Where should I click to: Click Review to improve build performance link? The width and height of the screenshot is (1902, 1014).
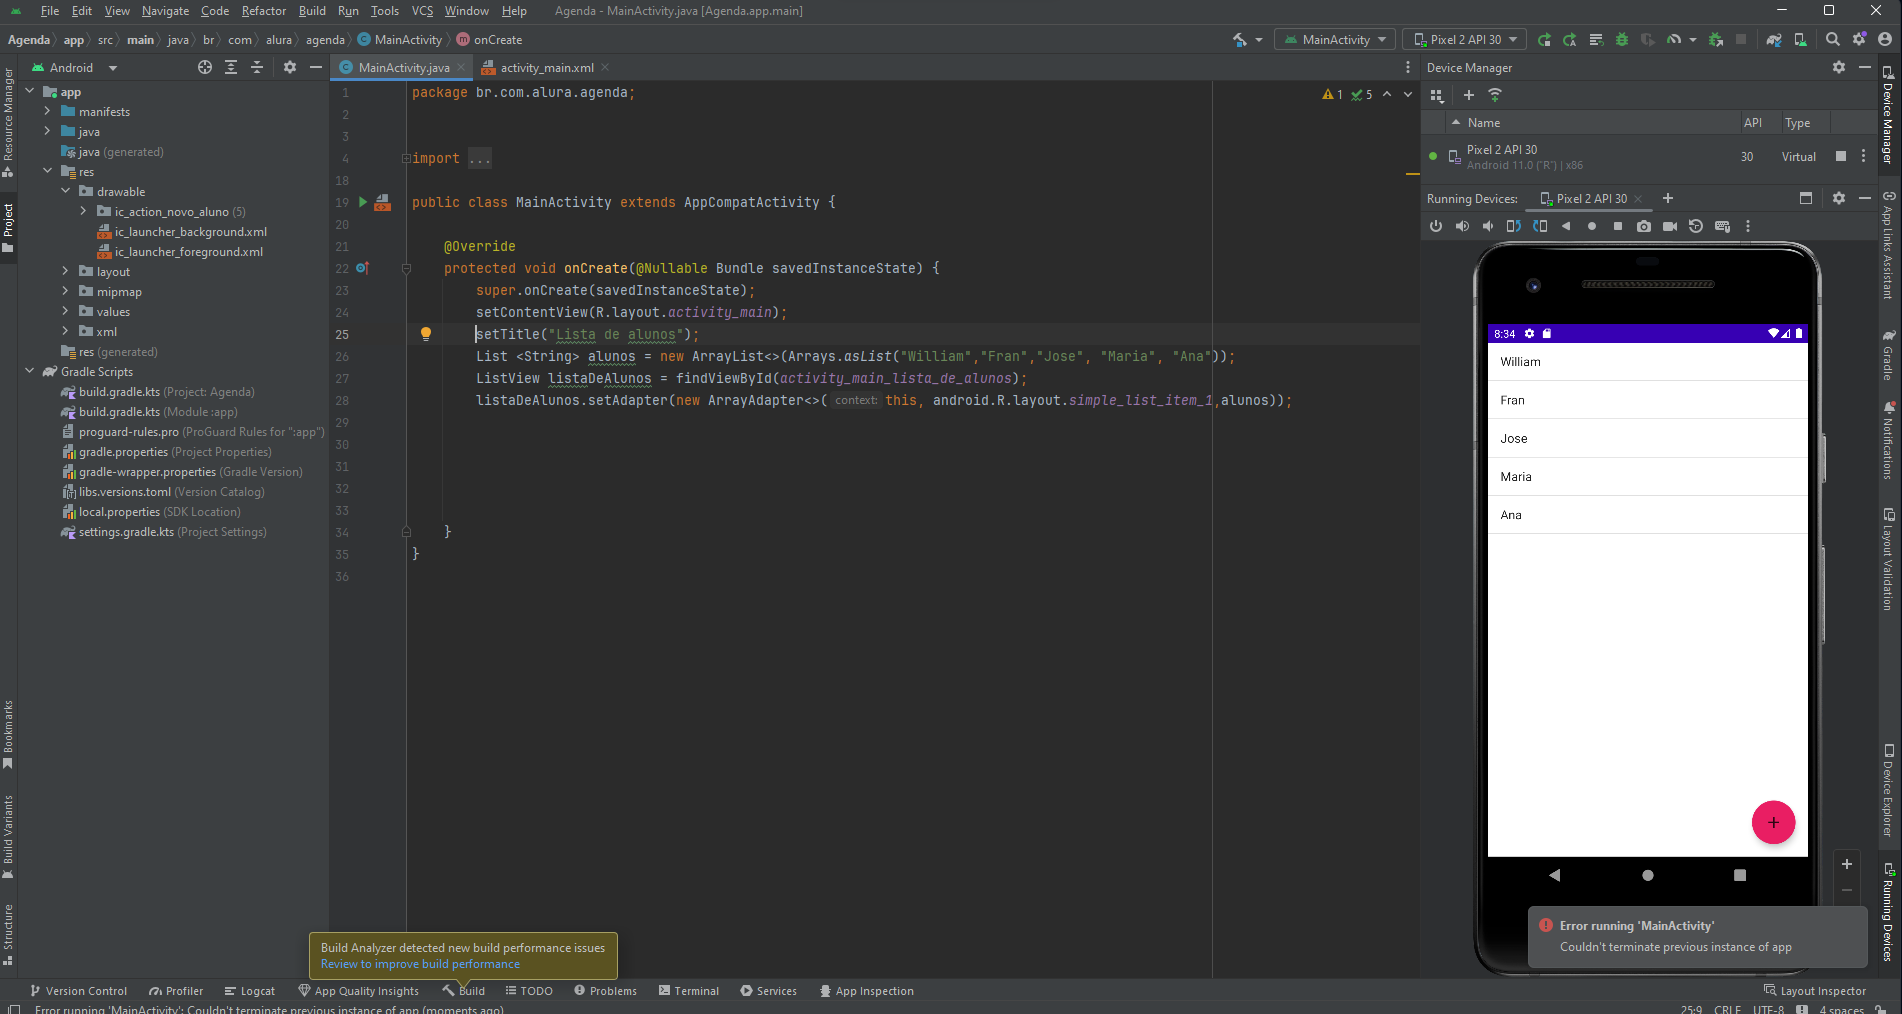(x=420, y=964)
